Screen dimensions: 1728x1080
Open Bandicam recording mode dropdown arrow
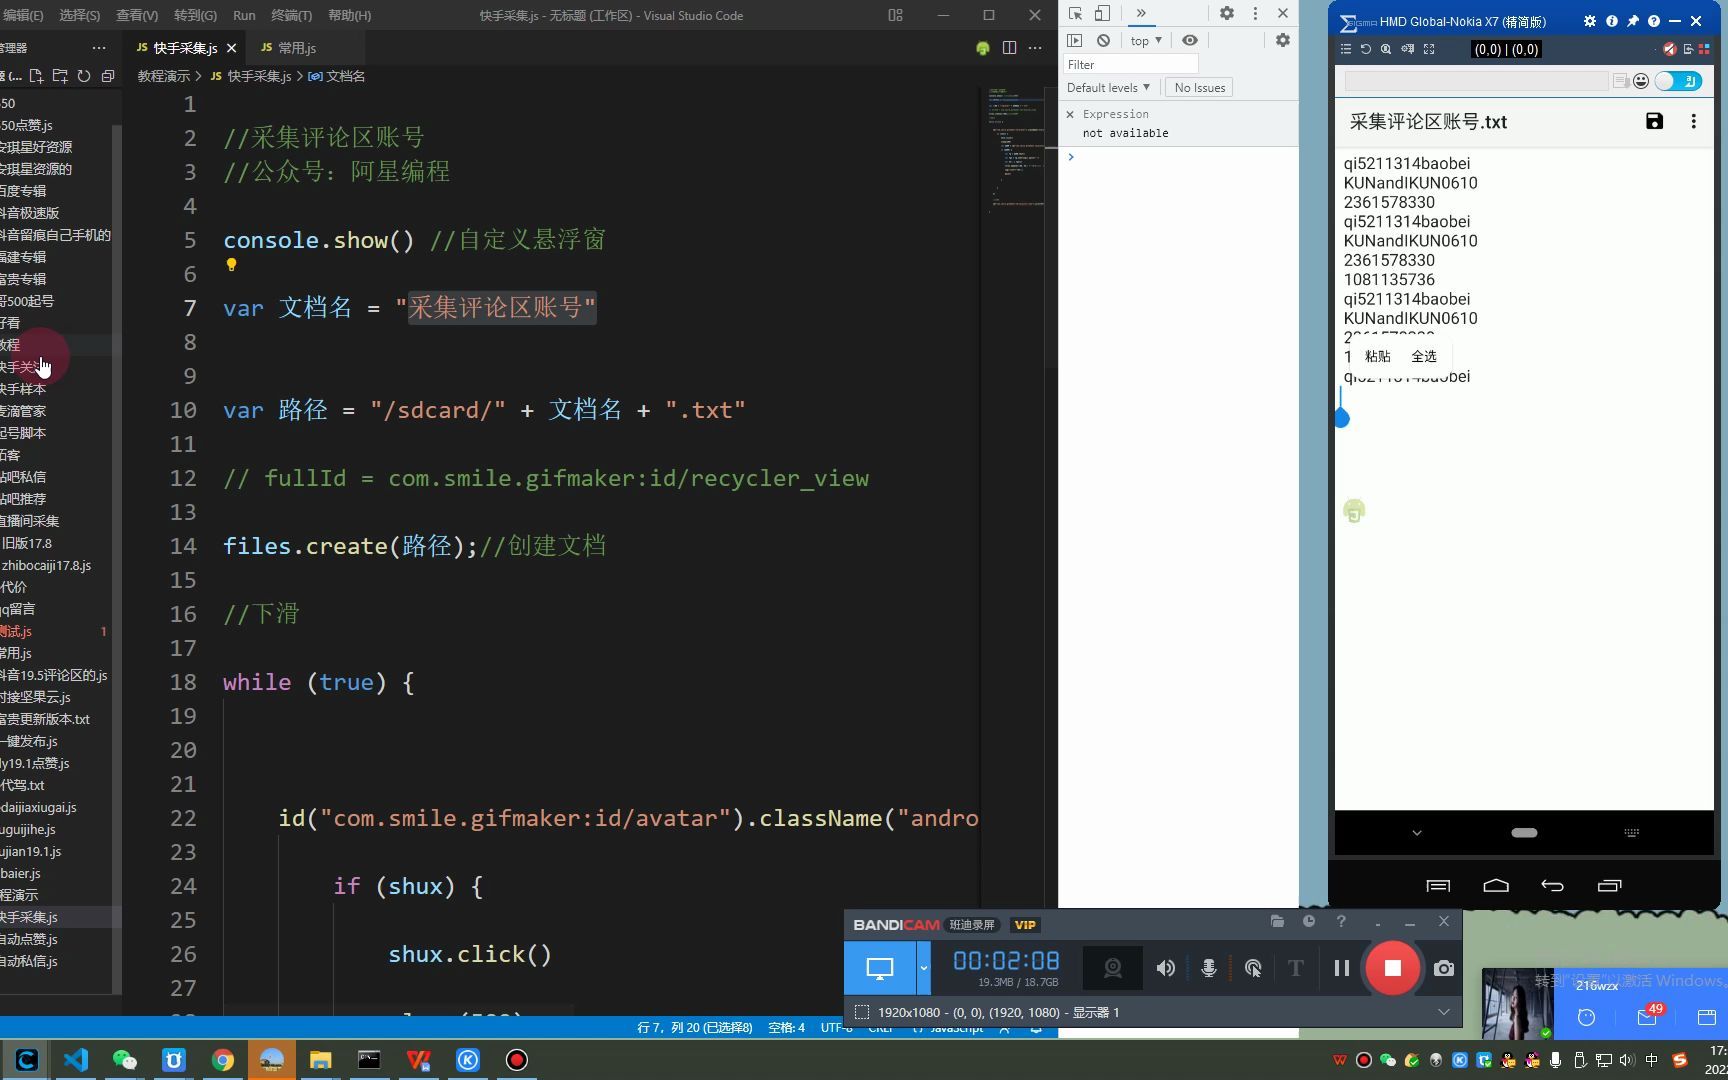click(923, 968)
